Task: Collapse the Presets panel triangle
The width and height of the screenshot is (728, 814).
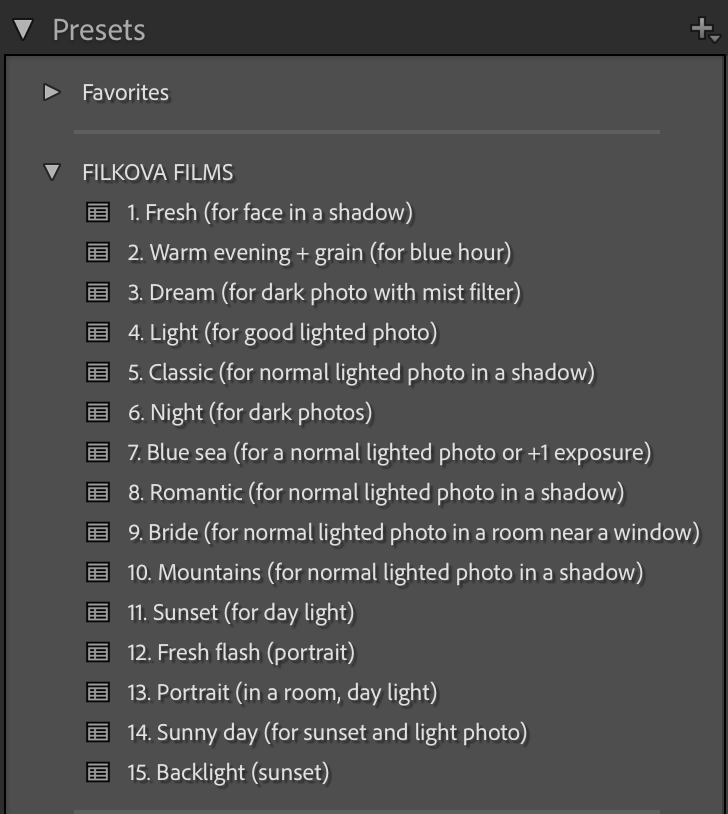Action: pyautogui.click(x=23, y=30)
